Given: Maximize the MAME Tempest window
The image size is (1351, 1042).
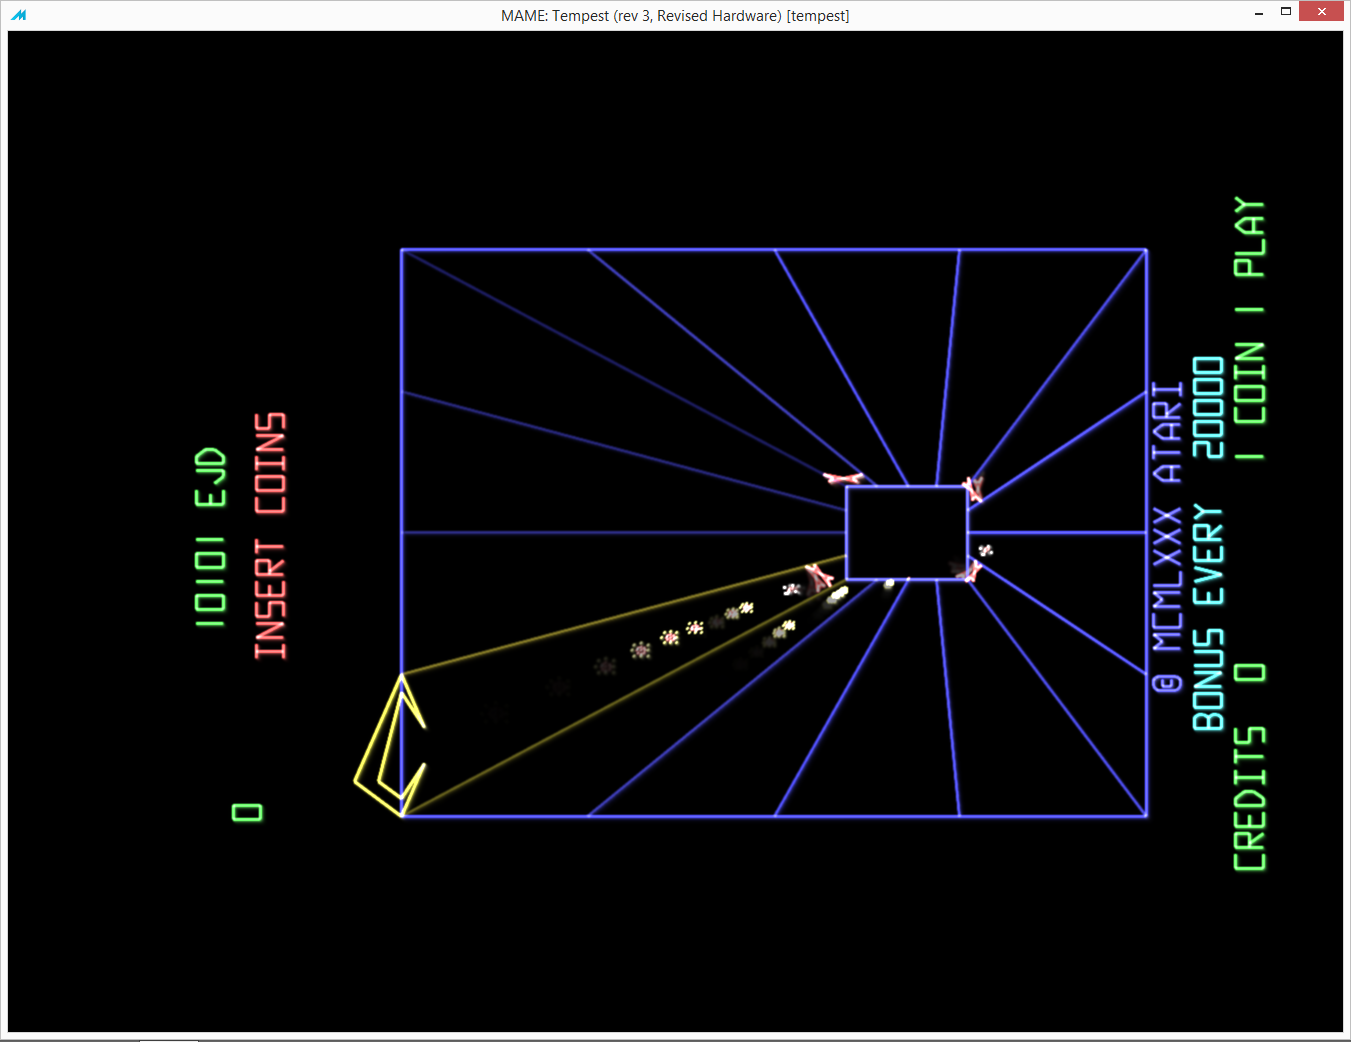Looking at the screenshot, I should pos(1286,12).
